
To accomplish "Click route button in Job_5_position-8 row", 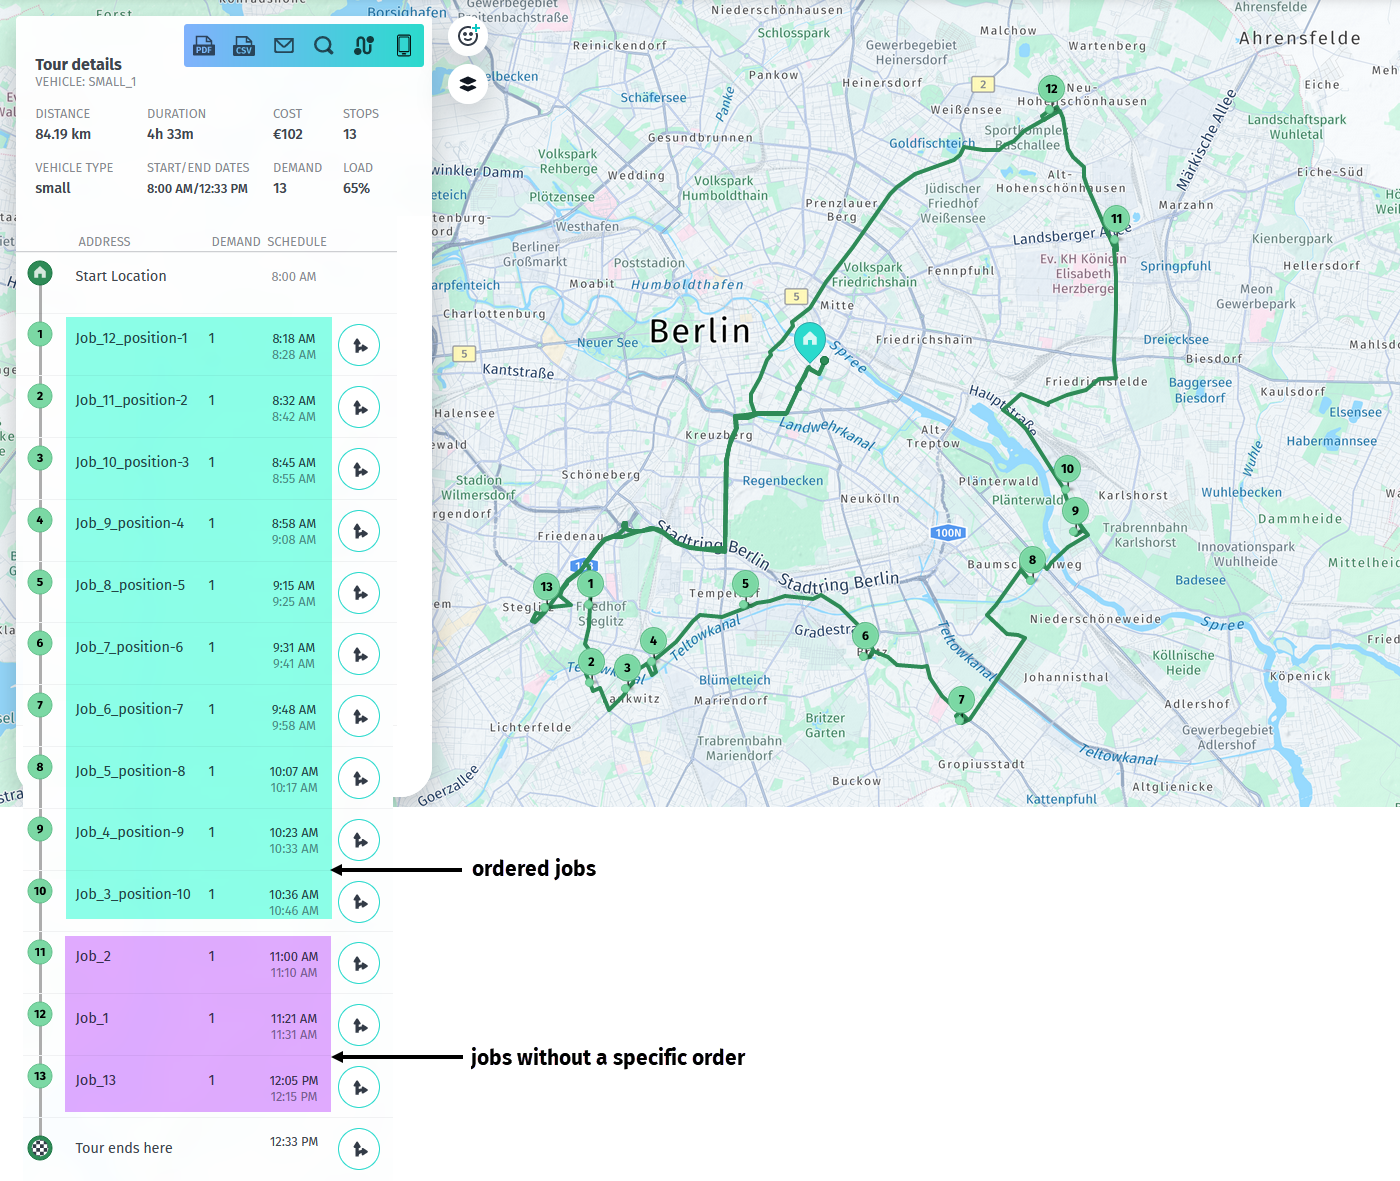I will tap(359, 779).
